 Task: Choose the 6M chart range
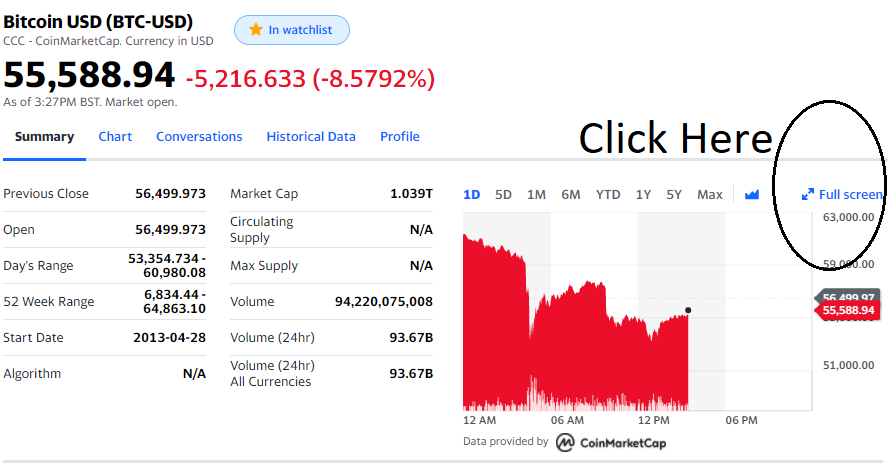[x=570, y=194]
